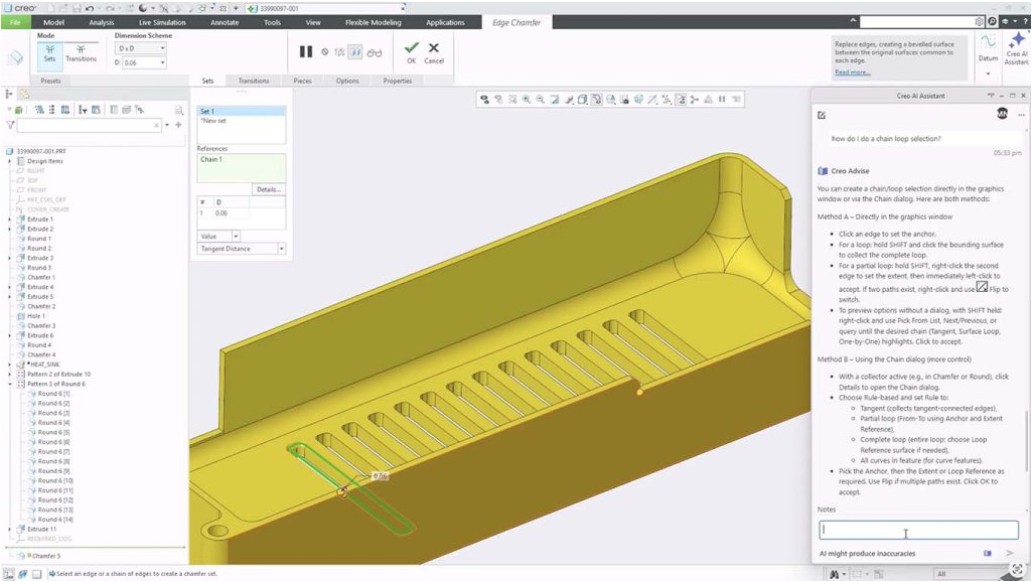1032x582 pixels.
Task: Expand Extrude 11 tree node
Action: (x=9, y=529)
